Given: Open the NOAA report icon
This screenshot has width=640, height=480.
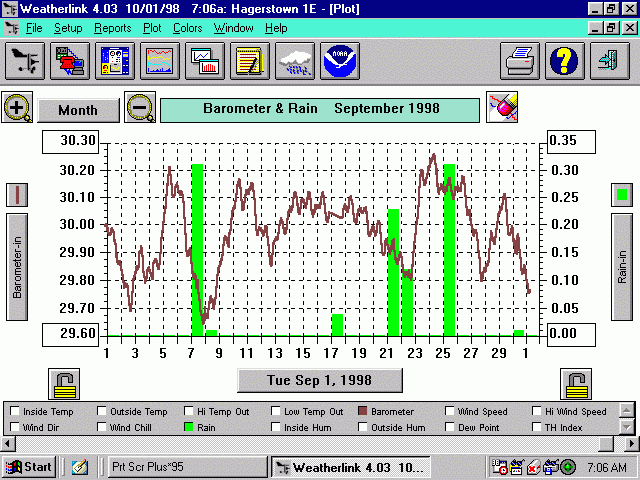Looking at the screenshot, I should coord(340,61).
